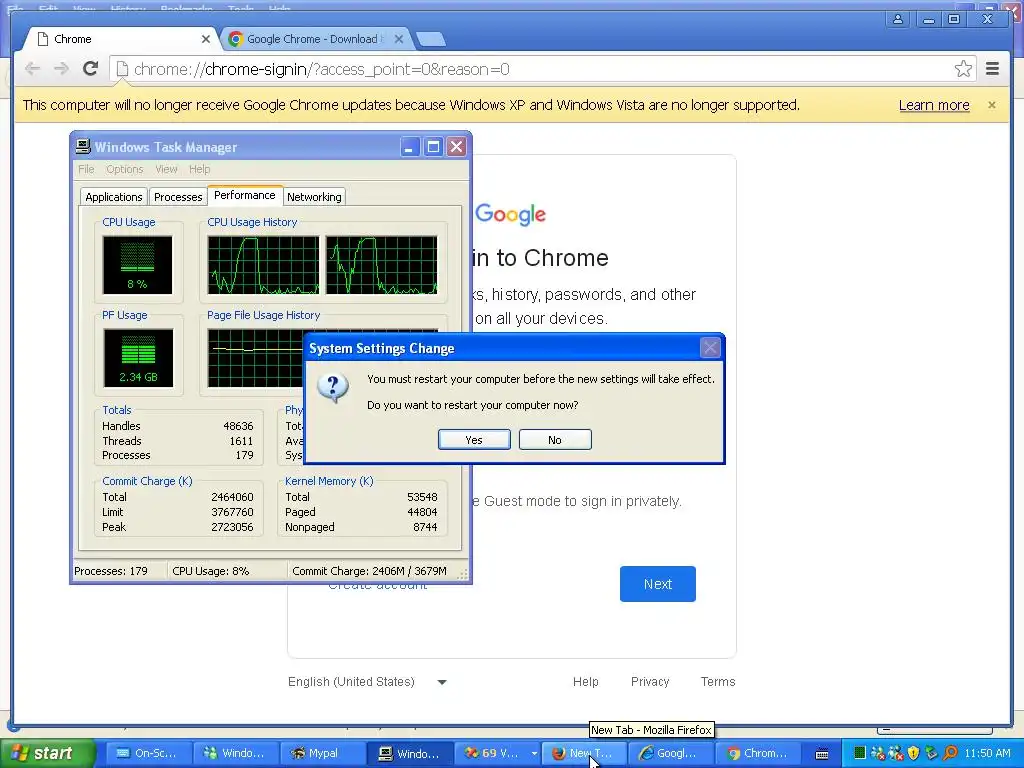Click Yes to restart the computer
Screen dimensions: 1024x768
(474, 440)
